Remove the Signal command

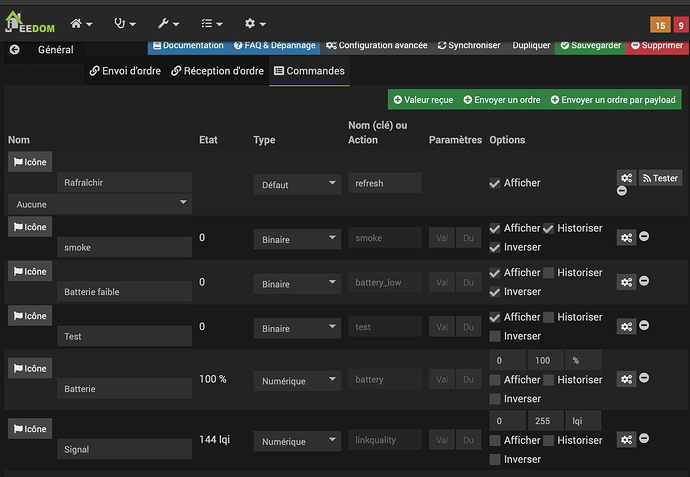click(644, 438)
